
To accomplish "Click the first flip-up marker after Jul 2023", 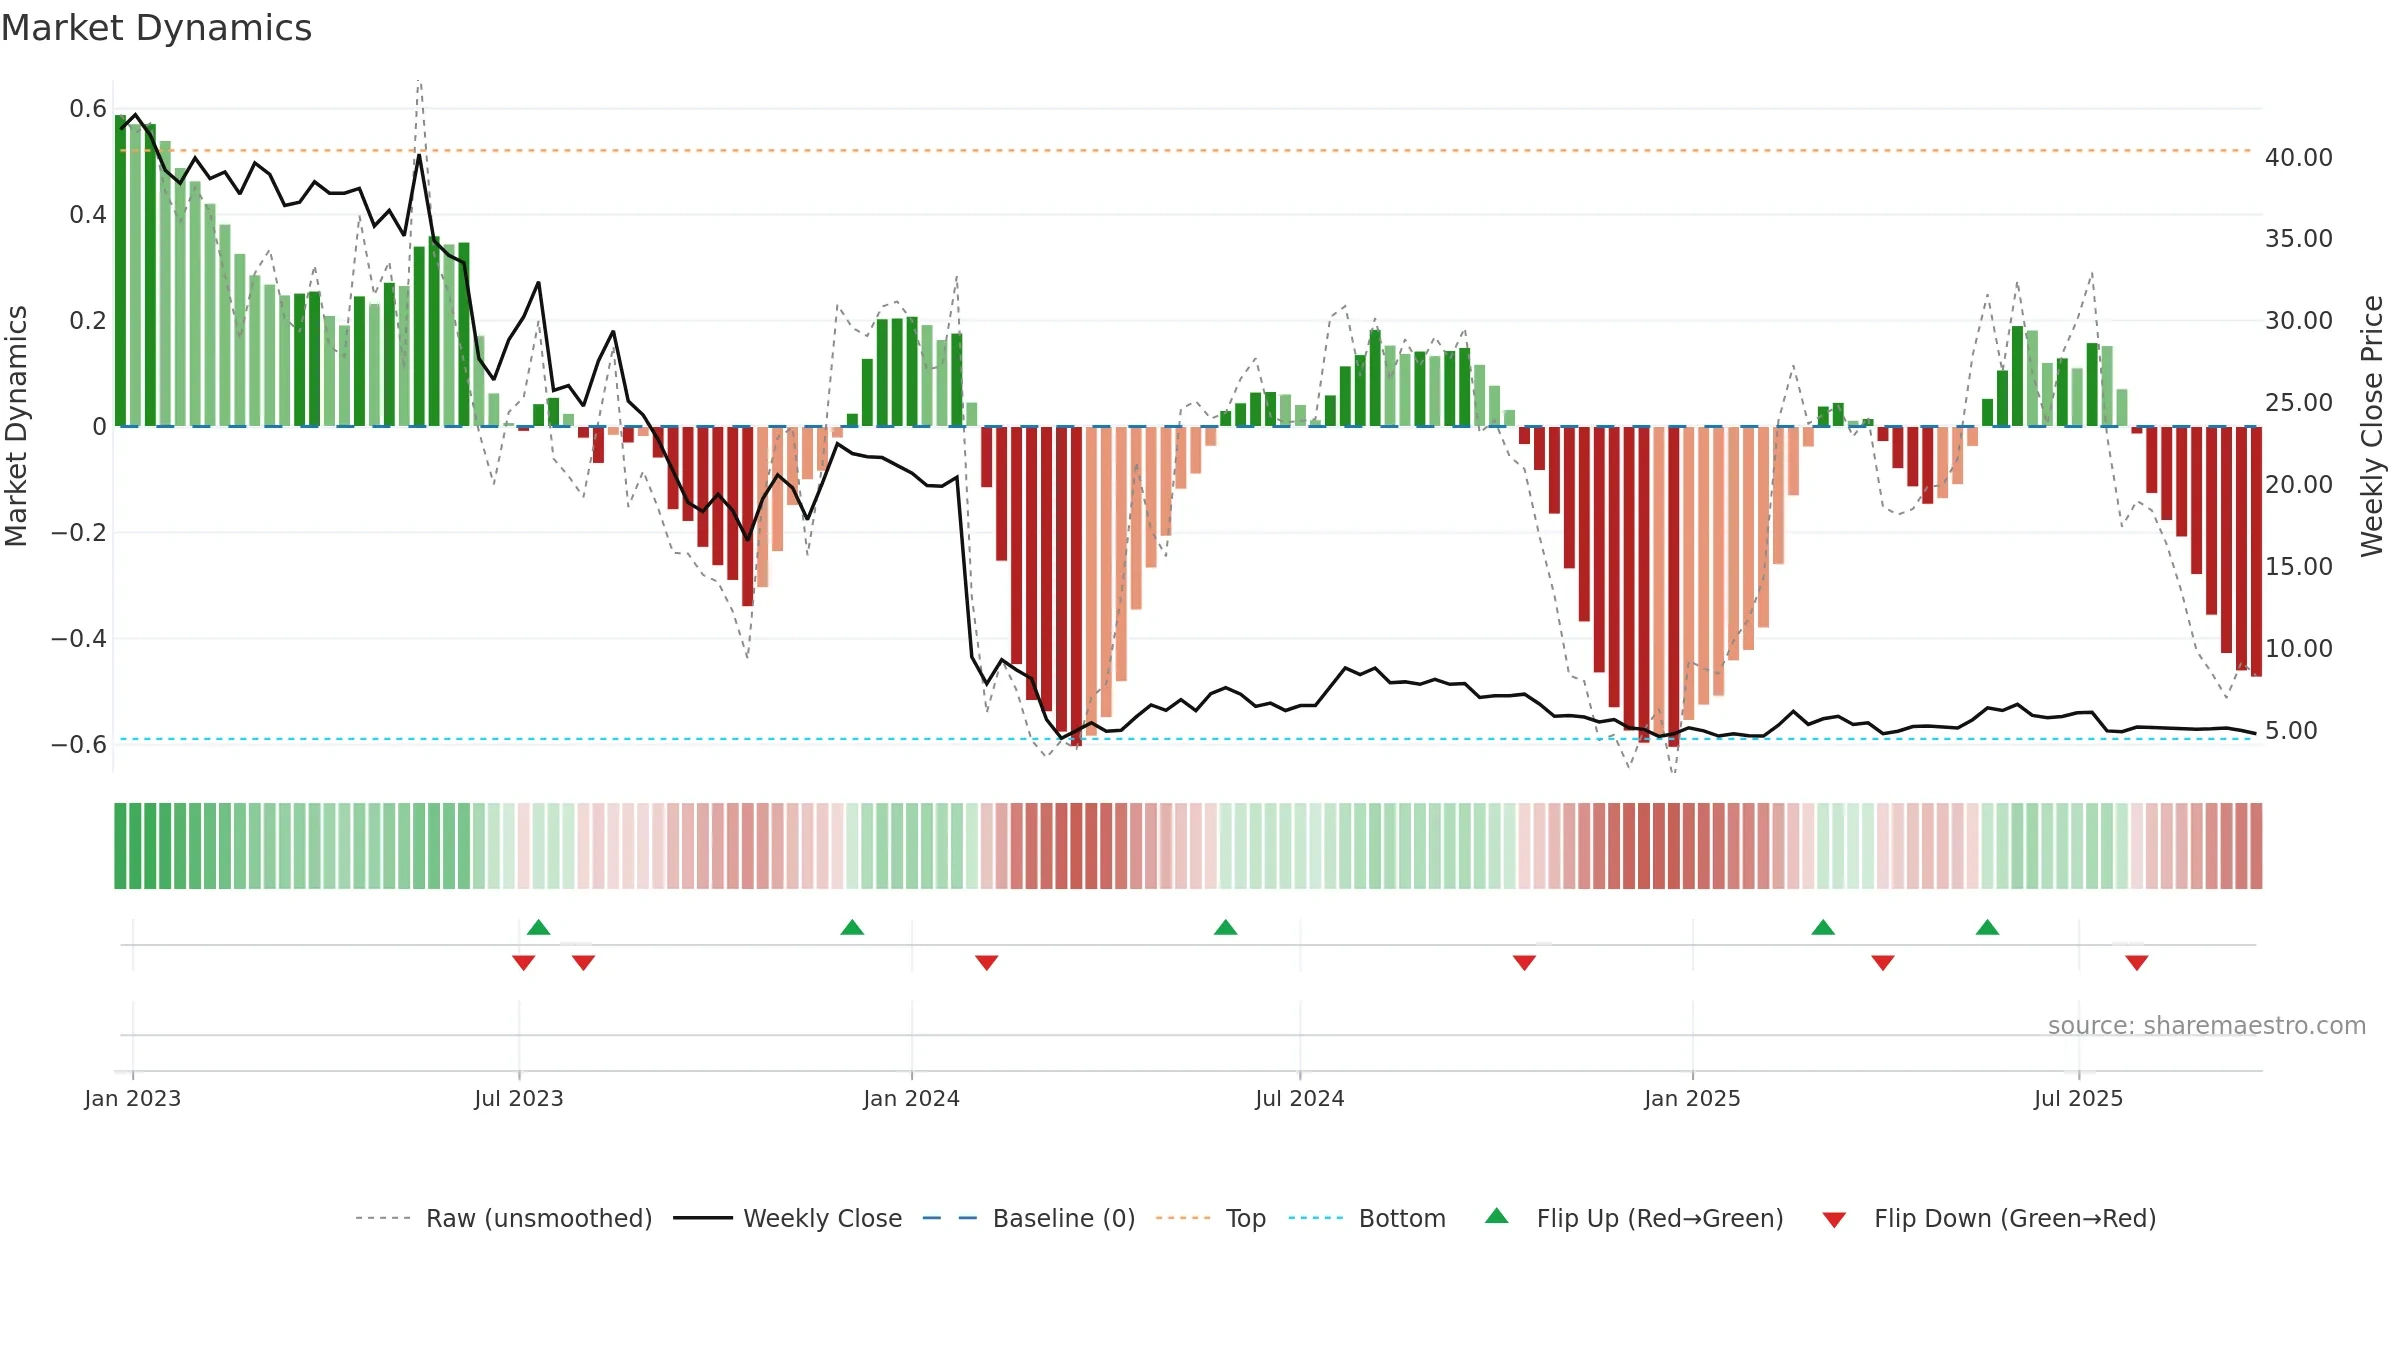I will coord(539,927).
